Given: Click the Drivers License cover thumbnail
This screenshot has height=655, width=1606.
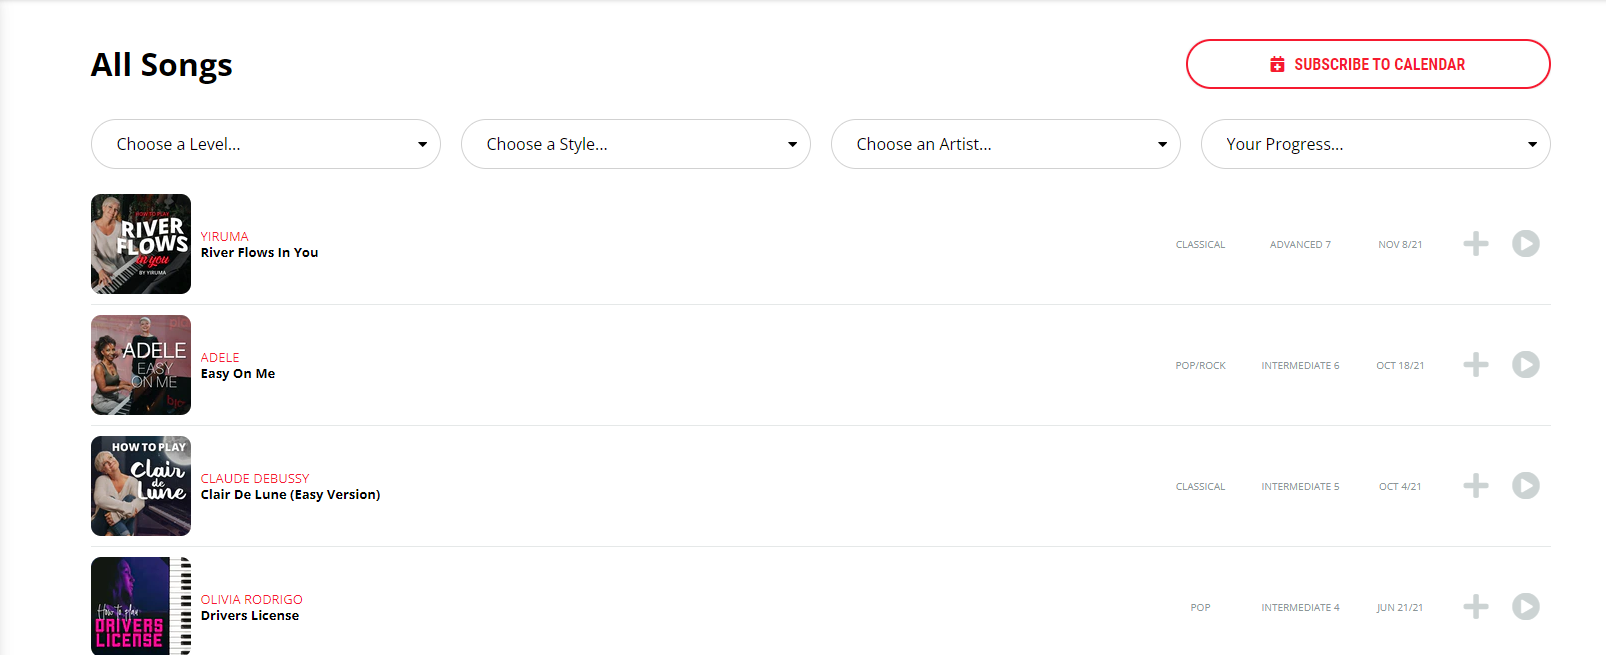Looking at the screenshot, I should [141, 606].
